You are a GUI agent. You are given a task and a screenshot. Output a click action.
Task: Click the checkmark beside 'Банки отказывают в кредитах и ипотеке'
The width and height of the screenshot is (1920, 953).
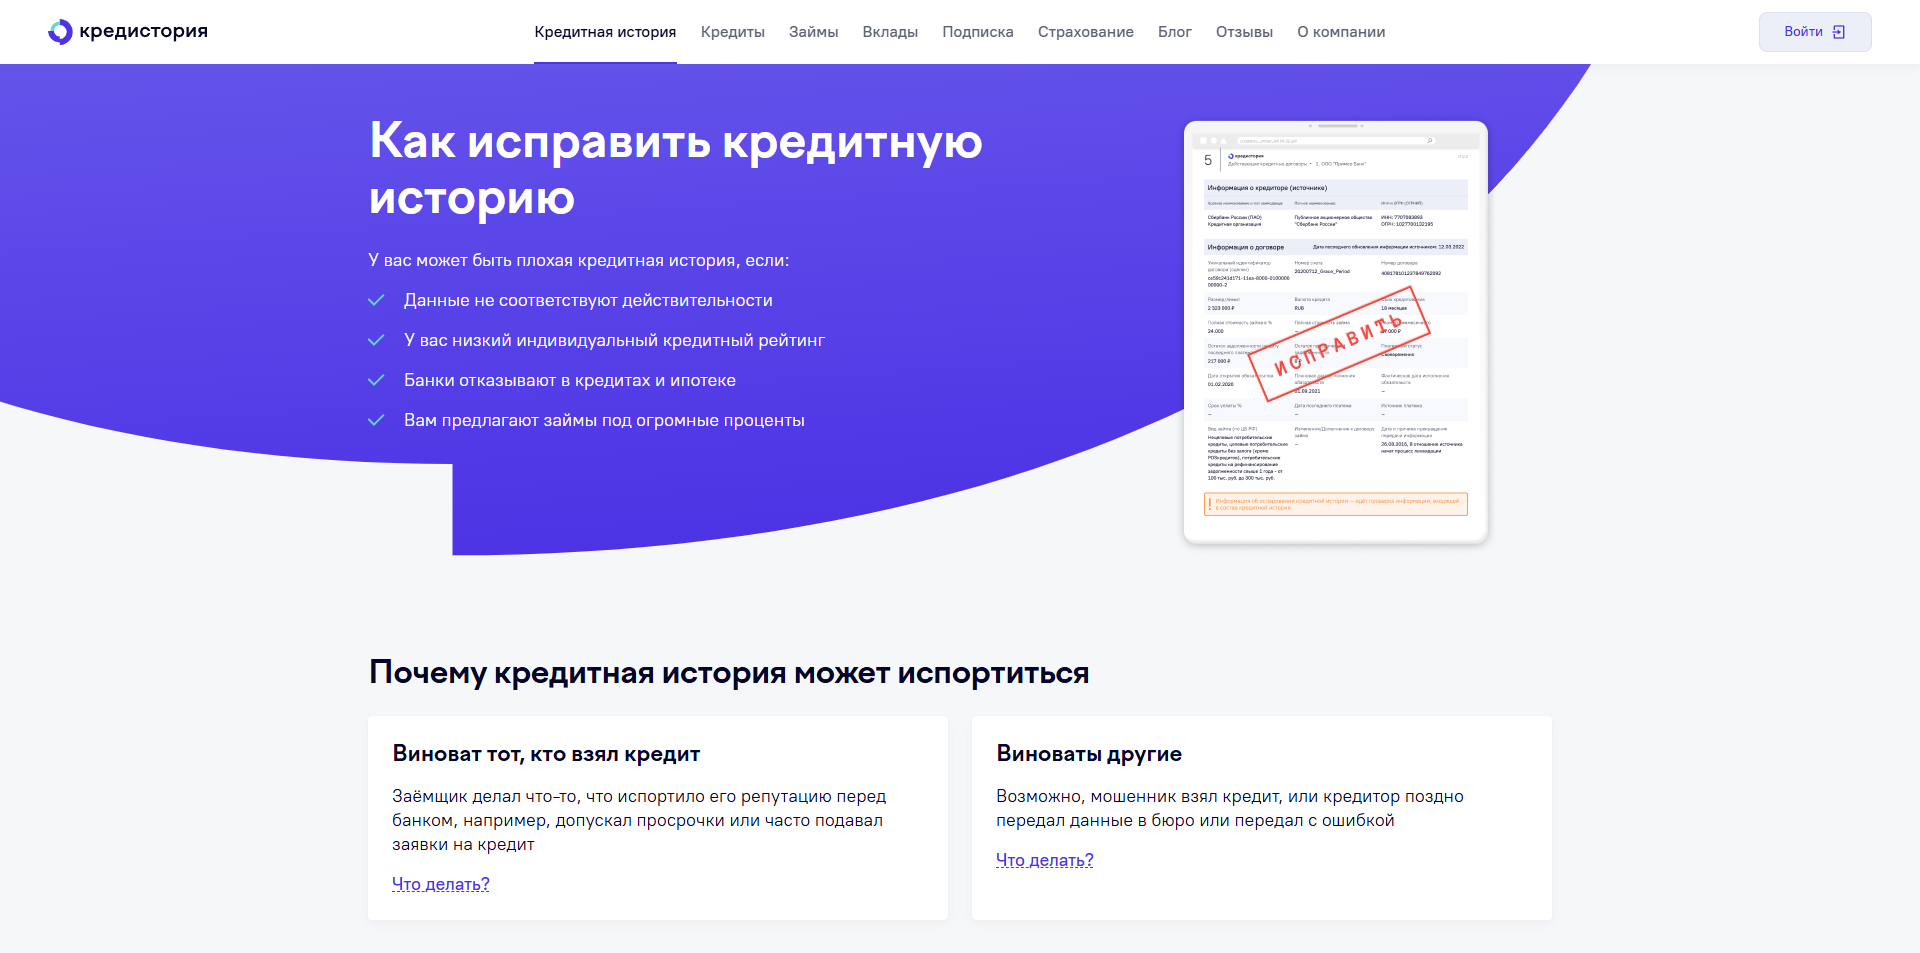point(379,379)
